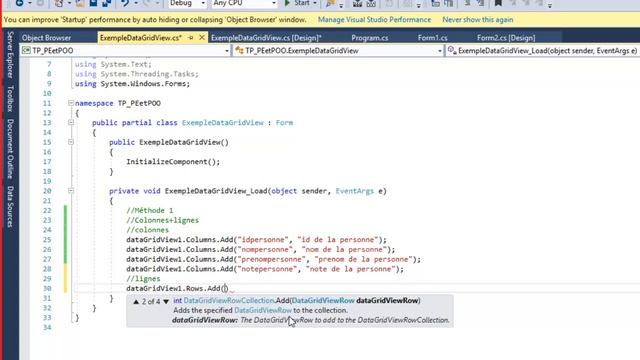Click the Navigate Backward arrow icon
The width and height of the screenshot is (640, 360).
(19, 3)
